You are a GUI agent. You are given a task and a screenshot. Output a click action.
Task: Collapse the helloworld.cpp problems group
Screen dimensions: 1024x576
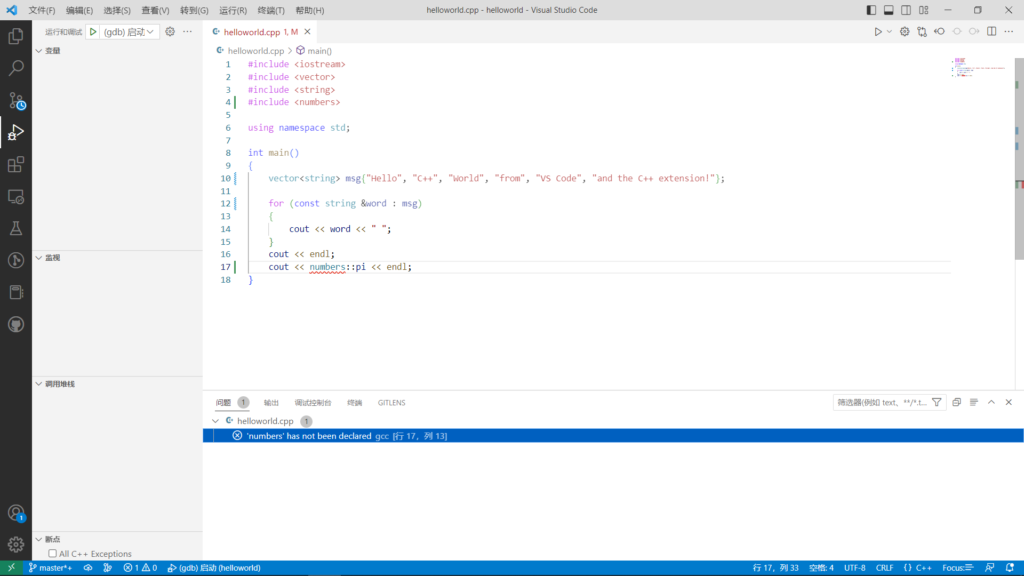click(215, 421)
